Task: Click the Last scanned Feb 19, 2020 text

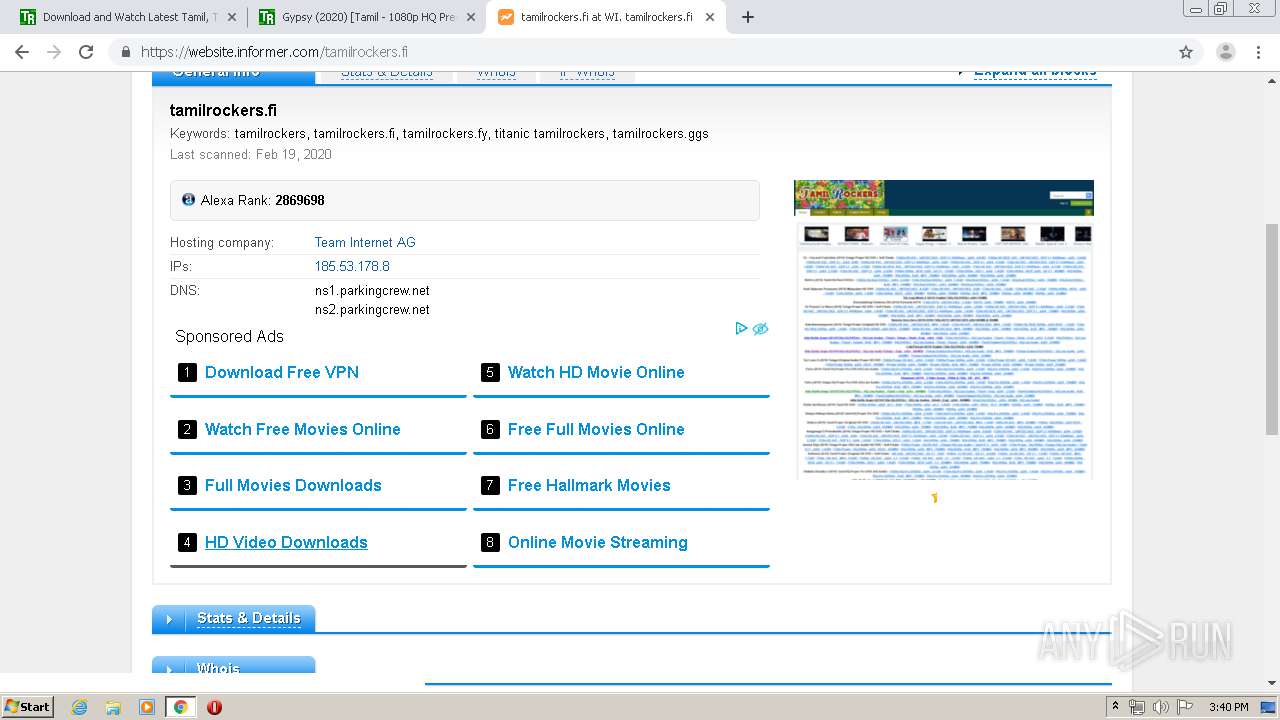Action: (x=251, y=154)
